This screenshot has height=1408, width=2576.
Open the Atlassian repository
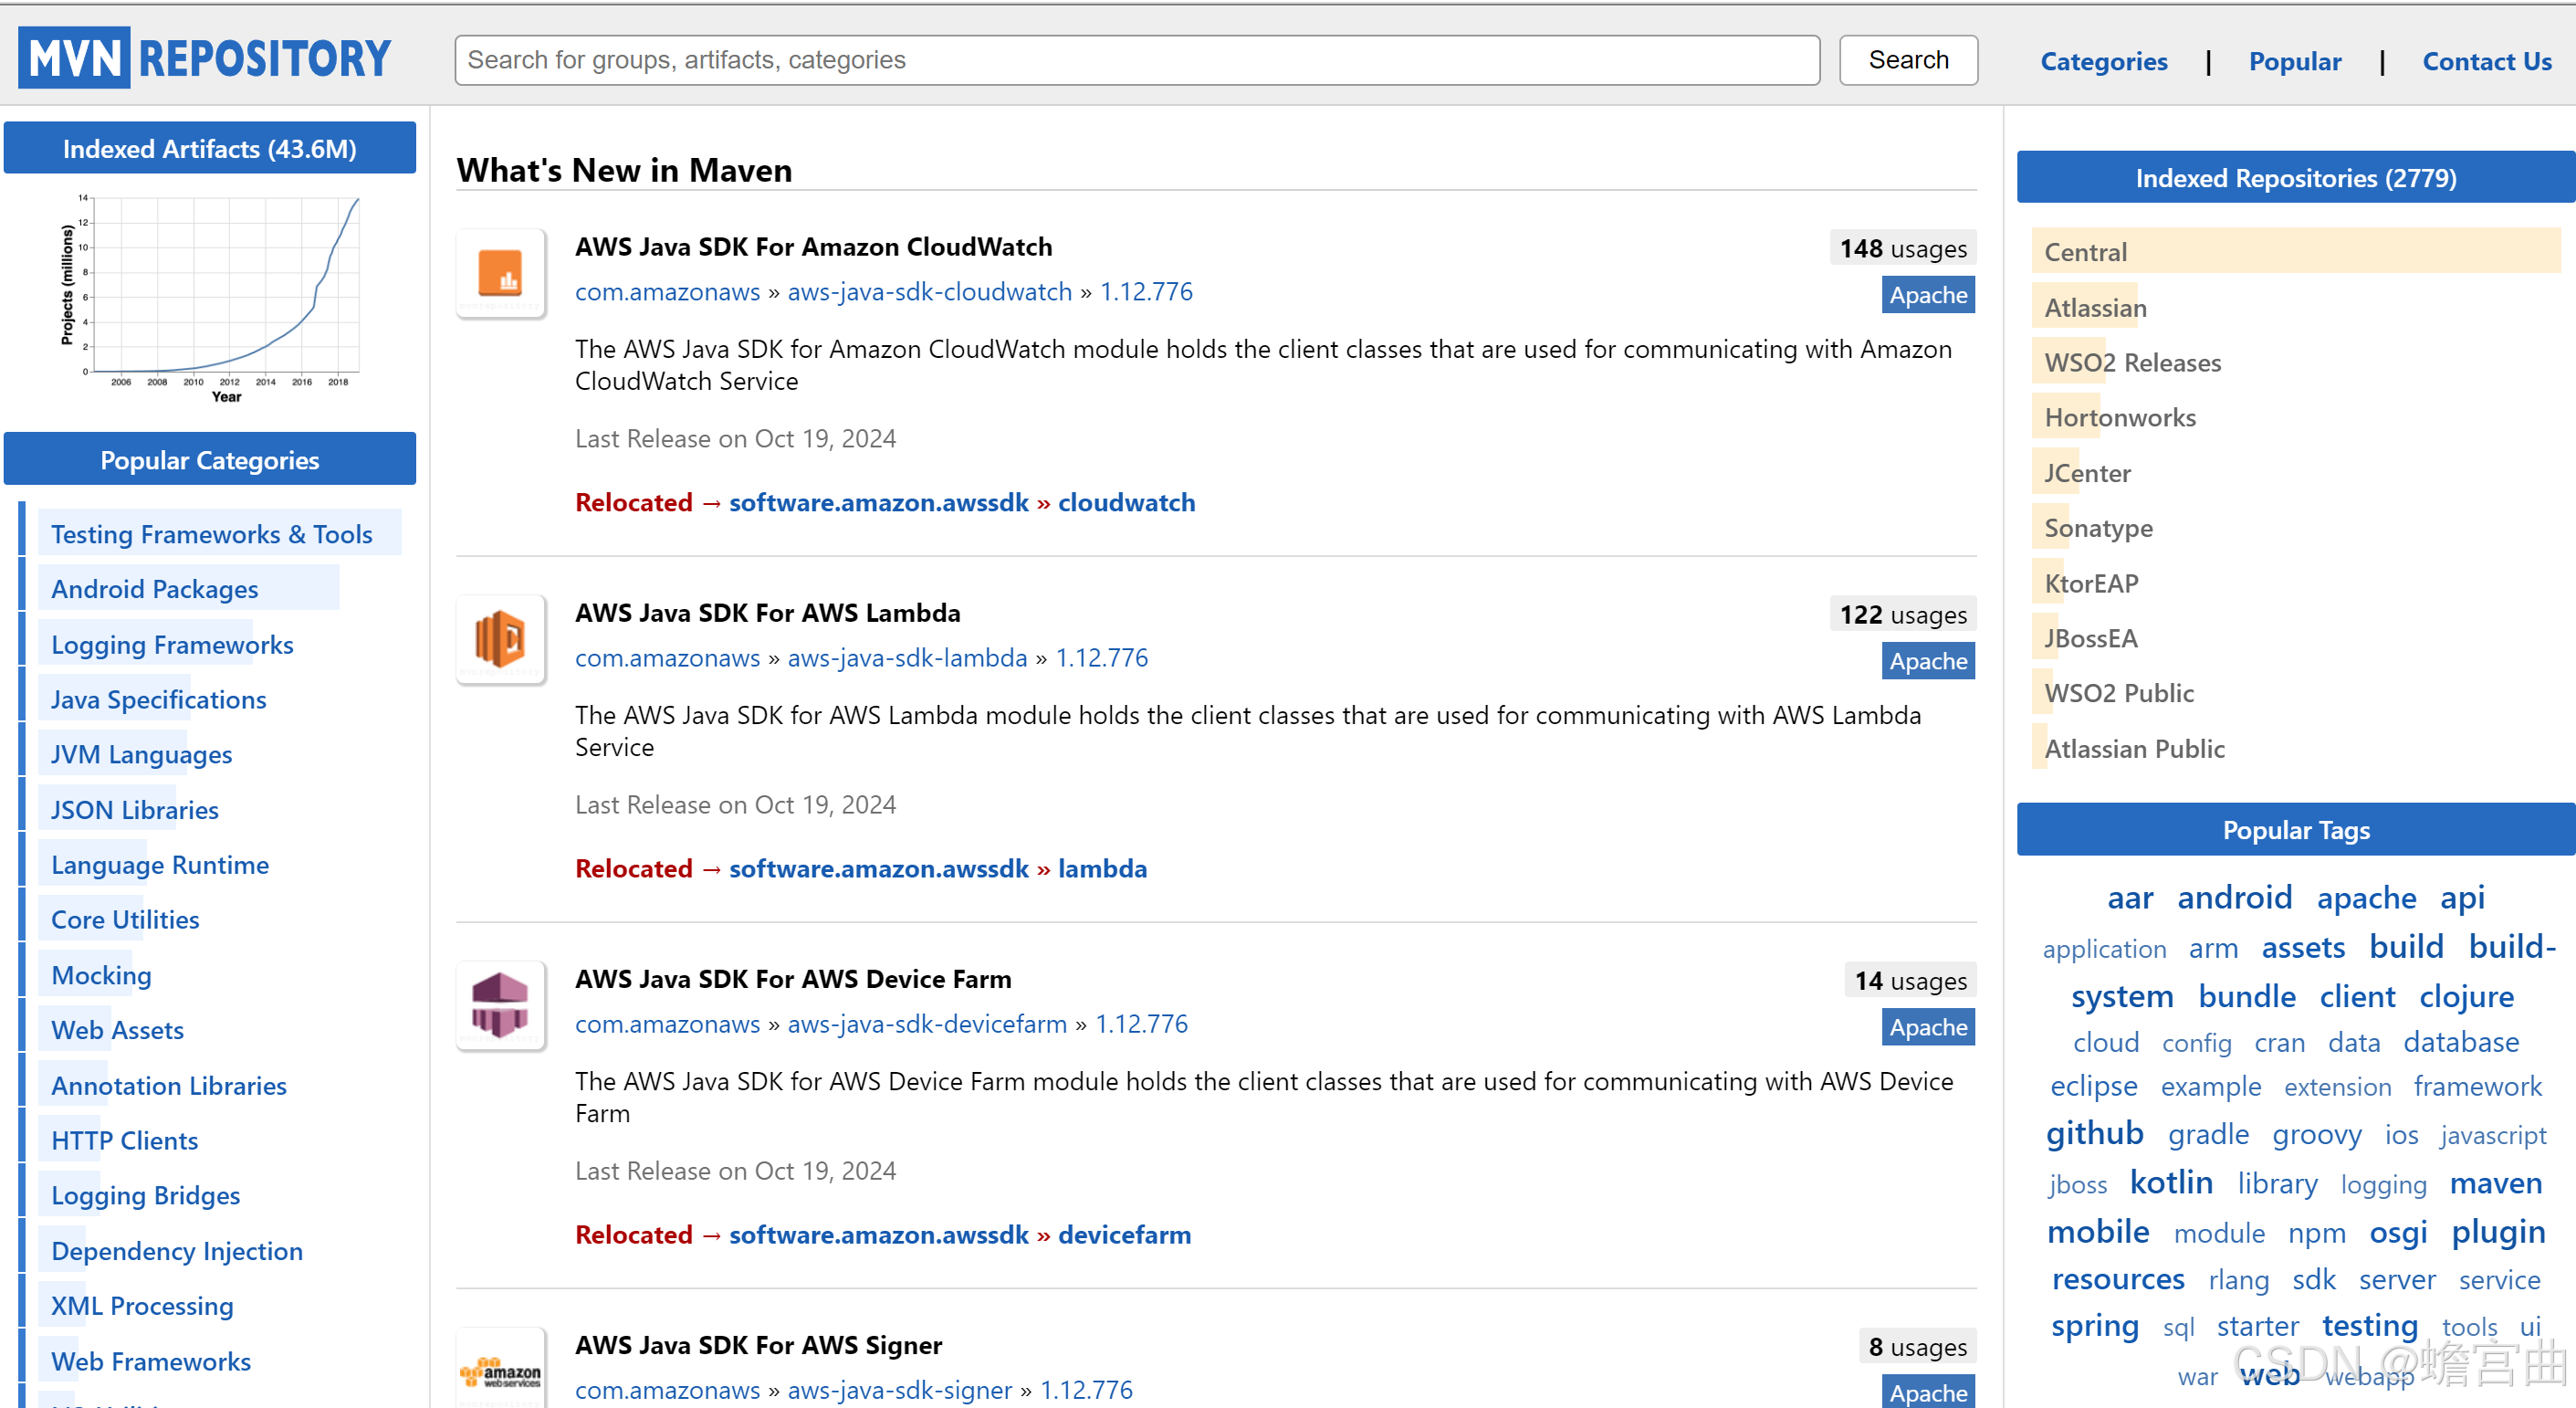[2095, 307]
